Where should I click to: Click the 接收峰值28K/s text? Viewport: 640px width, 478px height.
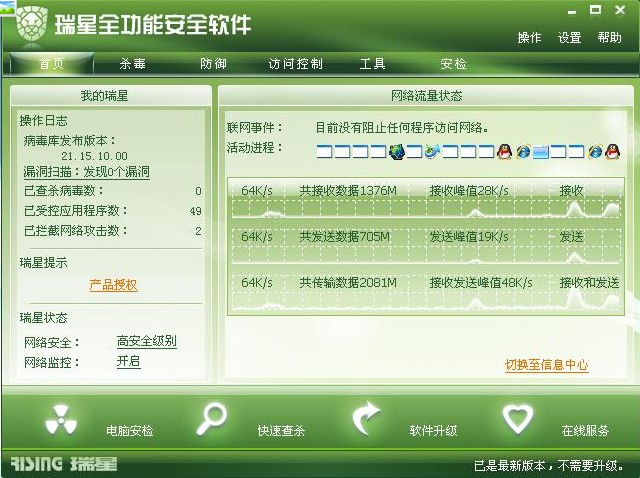click(x=469, y=191)
